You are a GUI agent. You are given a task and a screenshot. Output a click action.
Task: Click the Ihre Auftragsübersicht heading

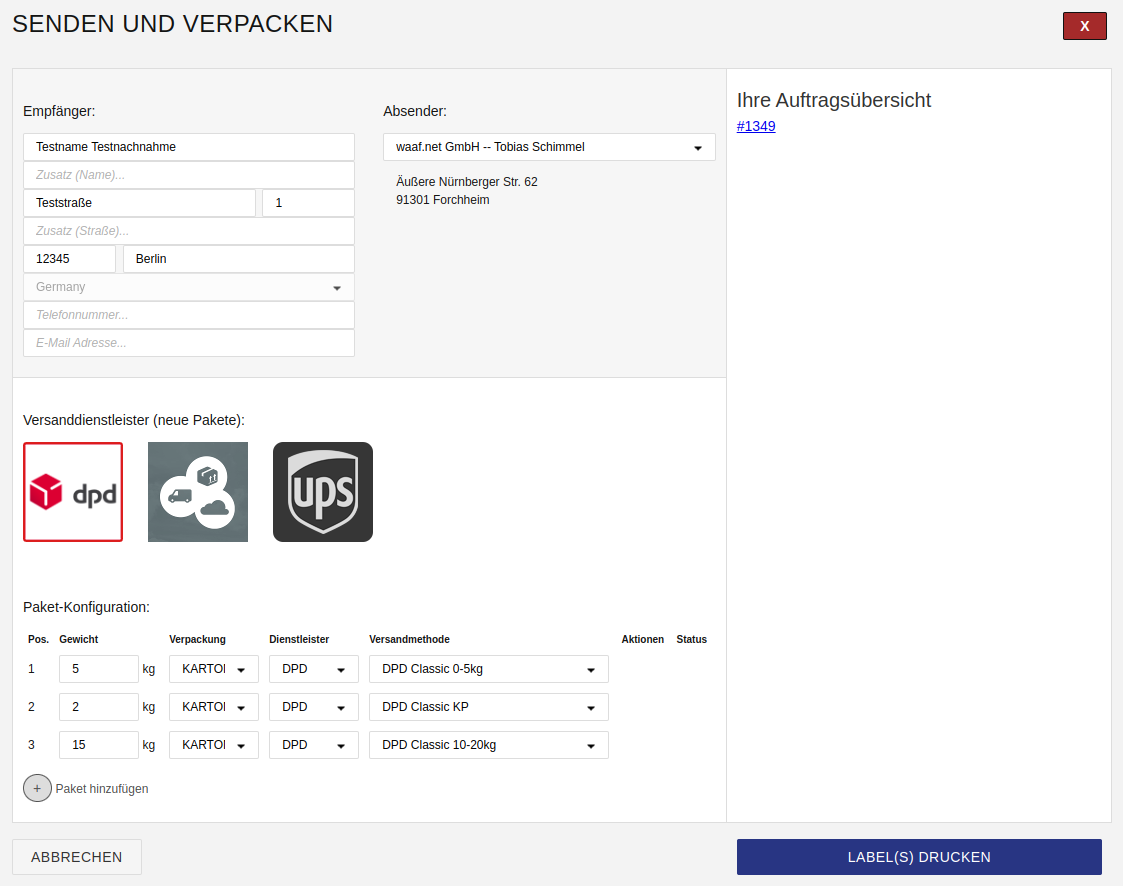click(834, 100)
